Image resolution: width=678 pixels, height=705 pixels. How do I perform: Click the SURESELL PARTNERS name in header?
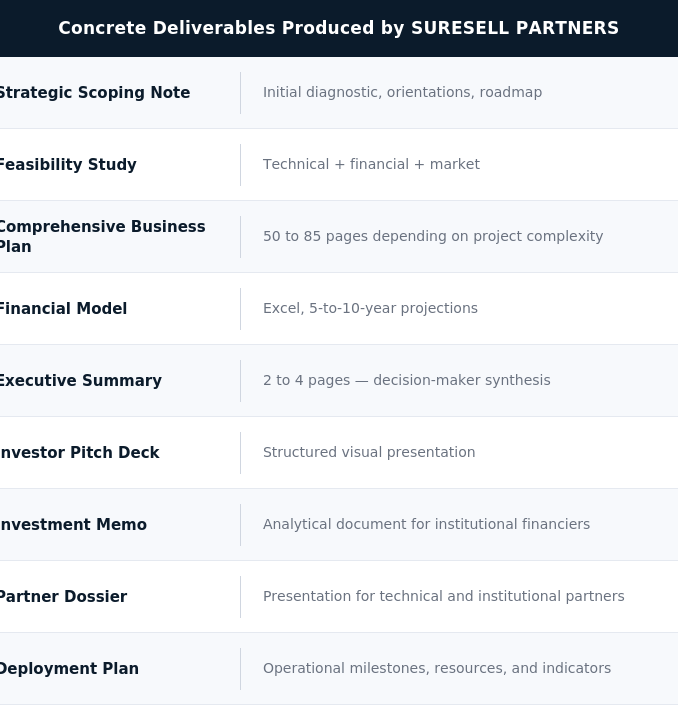(515, 28)
